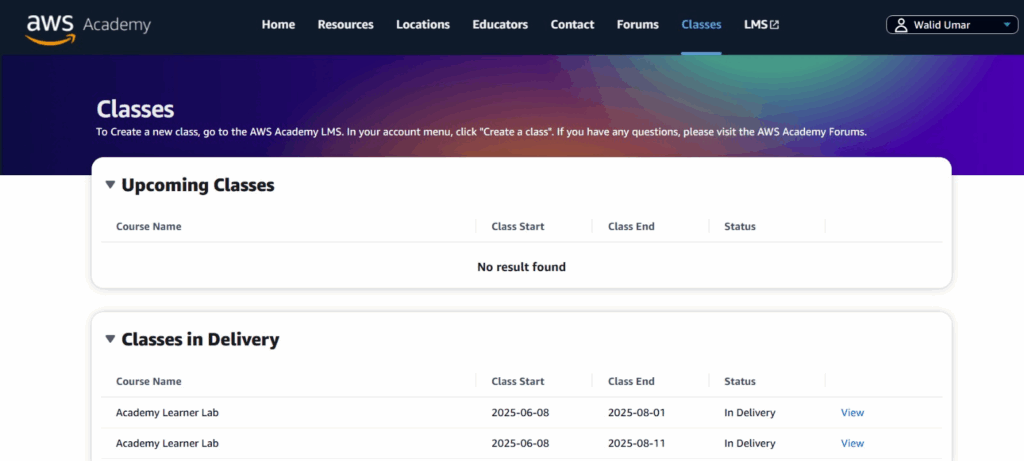Screen dimensions: 1024x461
Task: Click Status header in Upcoming Classes table
Action: 740,227
